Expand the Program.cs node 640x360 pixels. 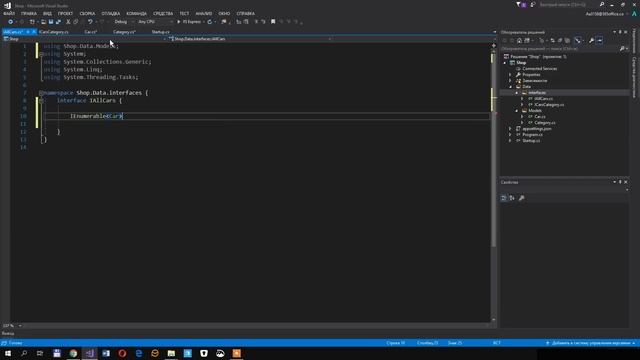pos(510,135)
